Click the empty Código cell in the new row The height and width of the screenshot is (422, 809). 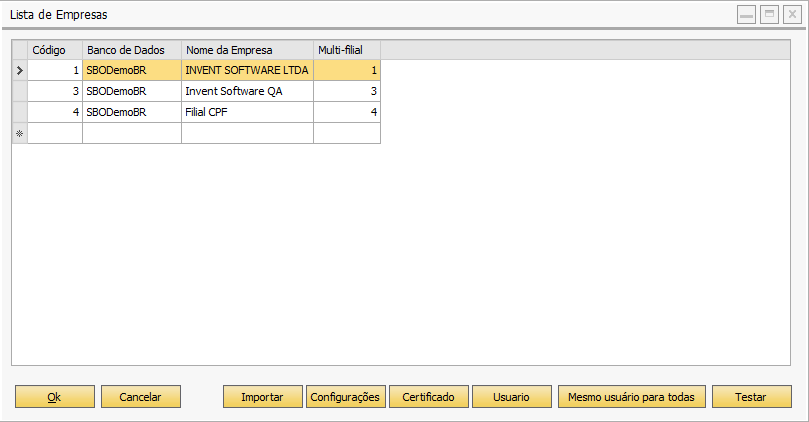(x=55, y=133)
